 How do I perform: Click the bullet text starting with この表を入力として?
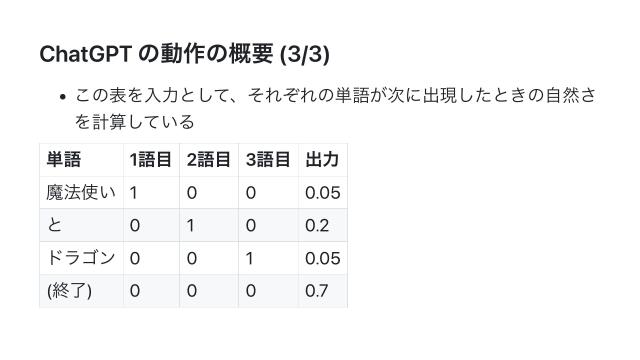[335, 108]
